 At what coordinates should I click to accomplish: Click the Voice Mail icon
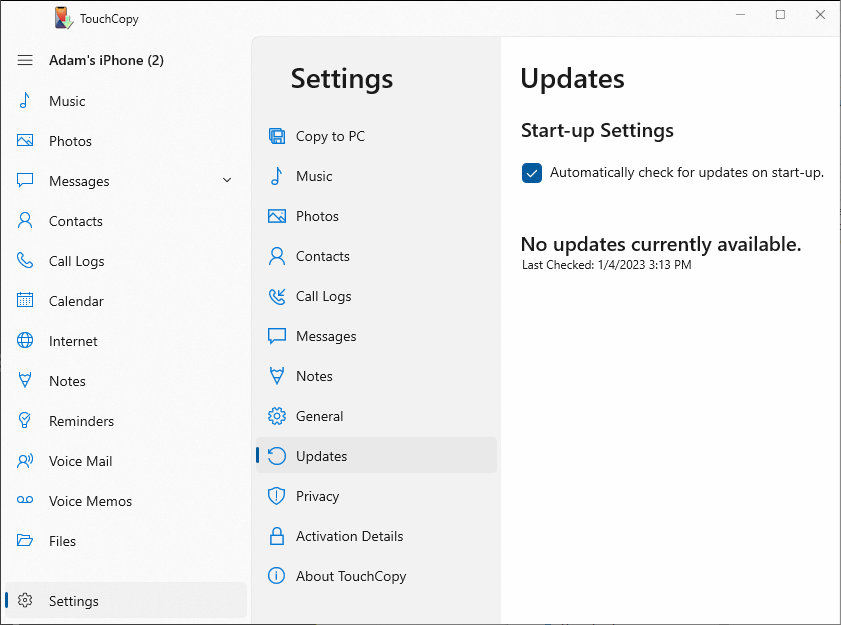[x=25, y=460]
